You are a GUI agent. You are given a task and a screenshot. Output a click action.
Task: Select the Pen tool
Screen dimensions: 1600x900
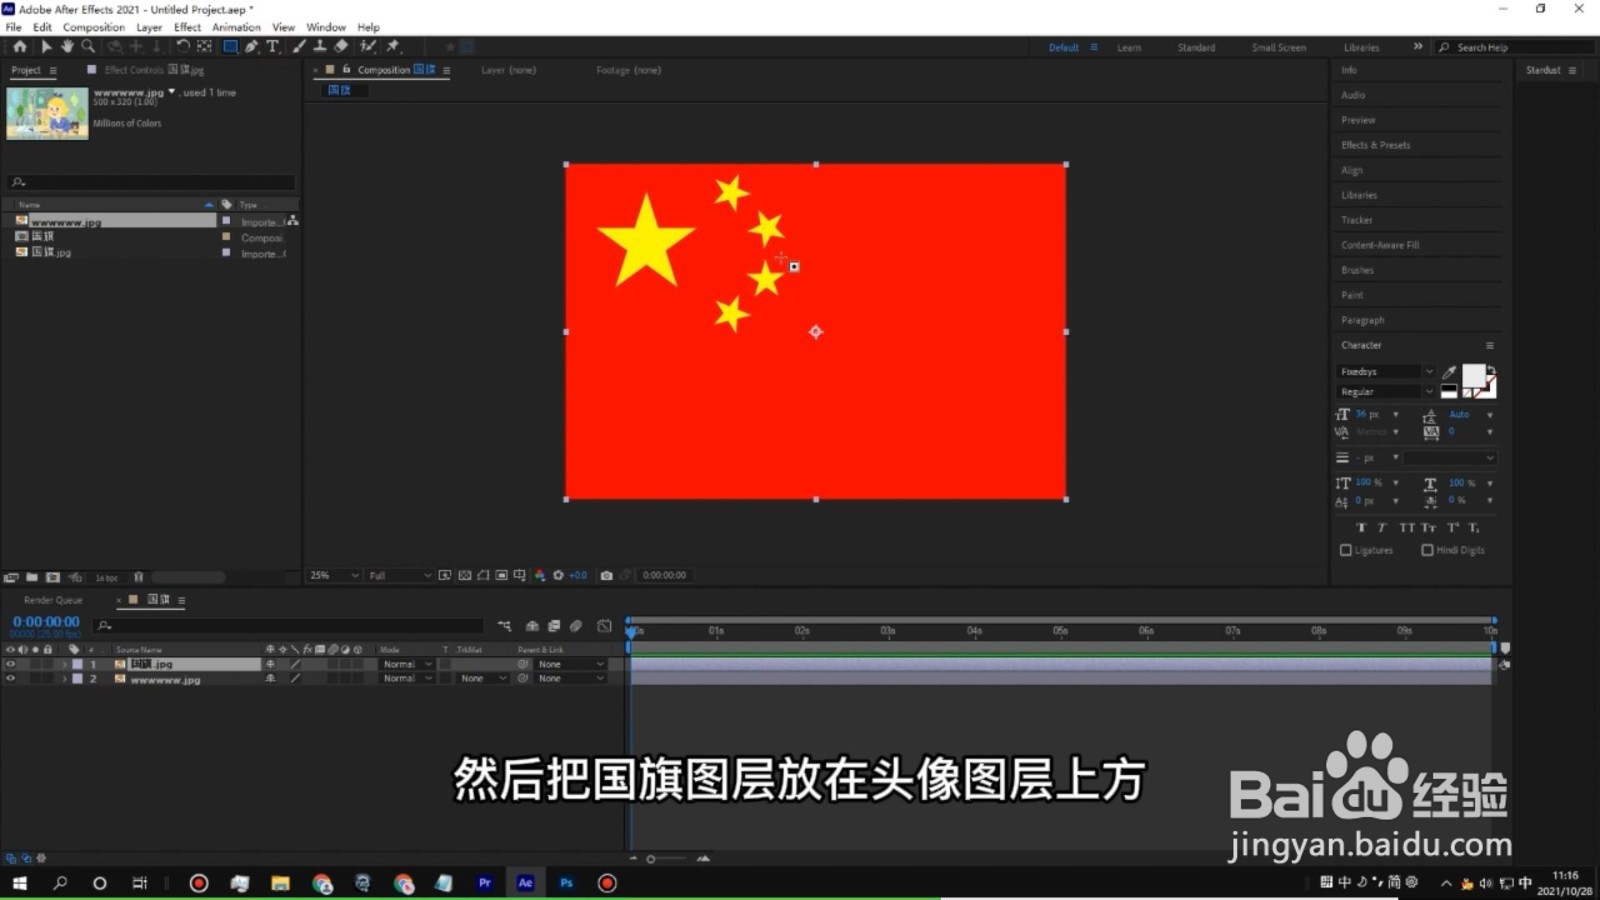coord(251,46)
